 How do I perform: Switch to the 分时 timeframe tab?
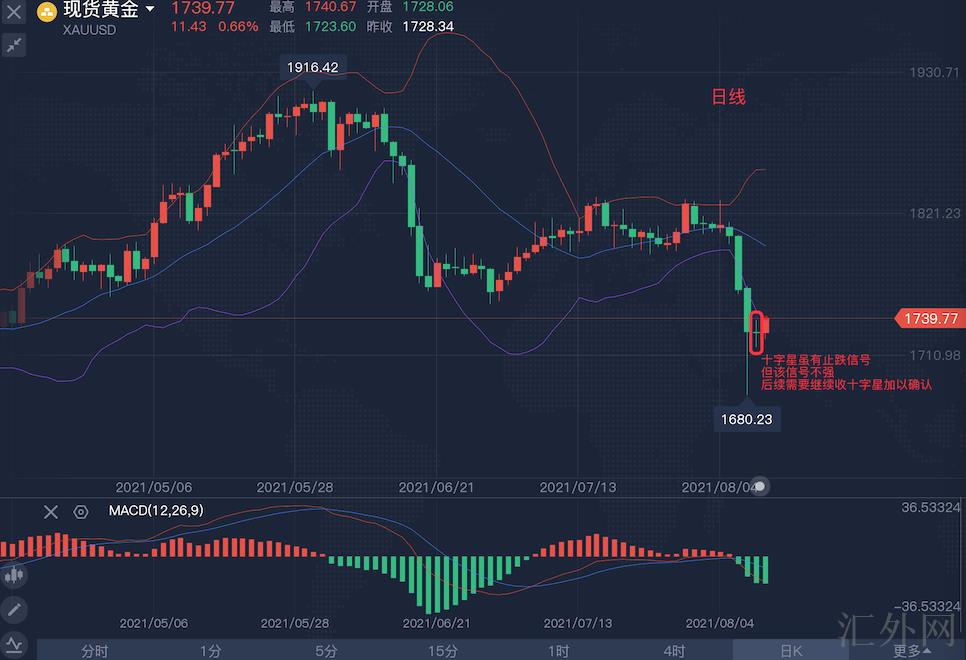(x=94, y=650)
